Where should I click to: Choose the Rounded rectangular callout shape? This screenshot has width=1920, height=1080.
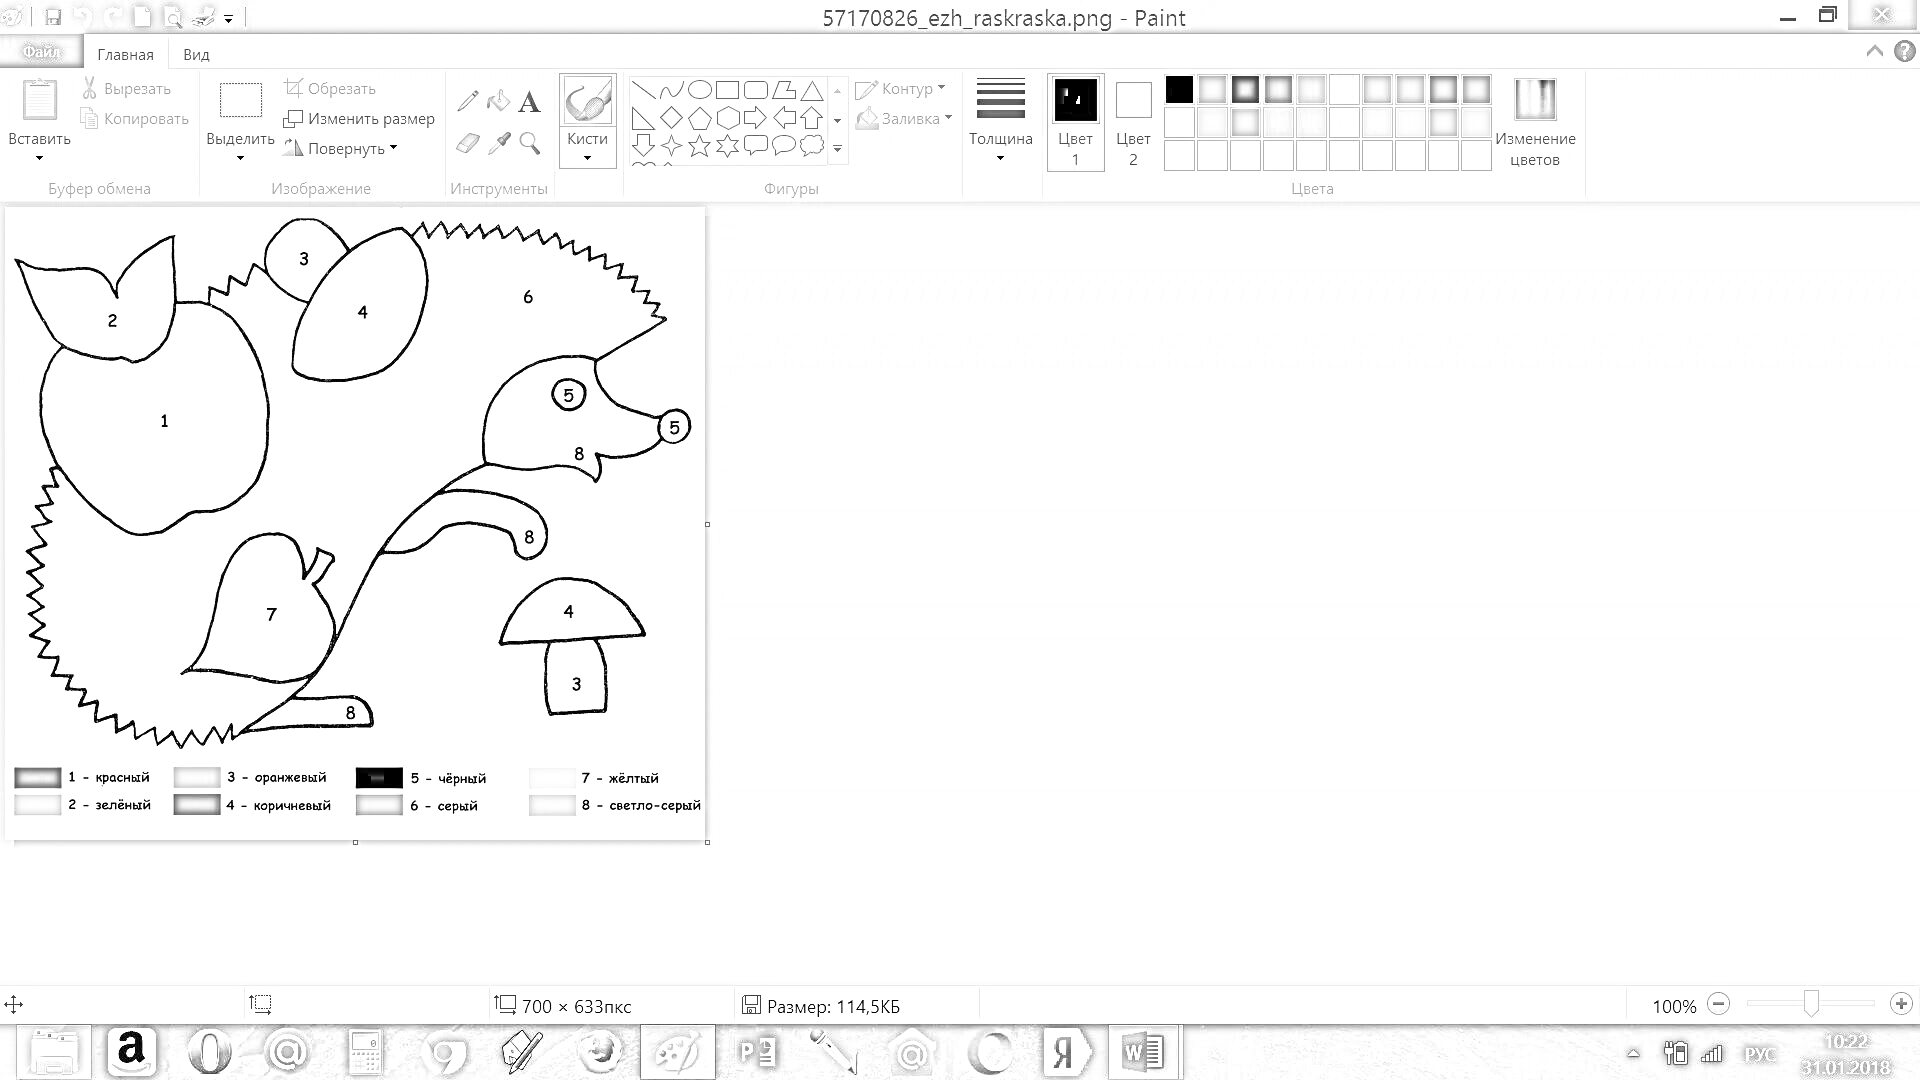pos(755,146)
